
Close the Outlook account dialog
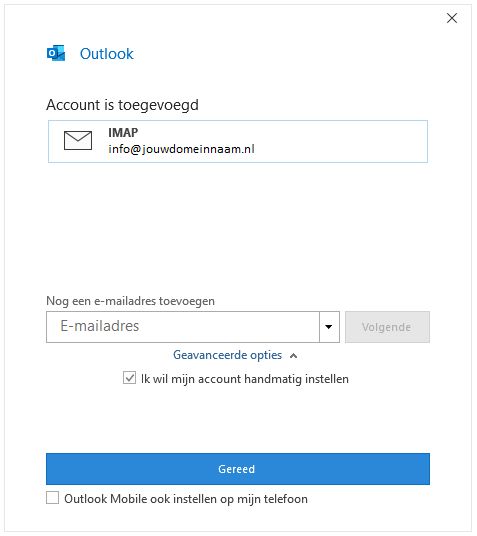[x=452, y=18]
